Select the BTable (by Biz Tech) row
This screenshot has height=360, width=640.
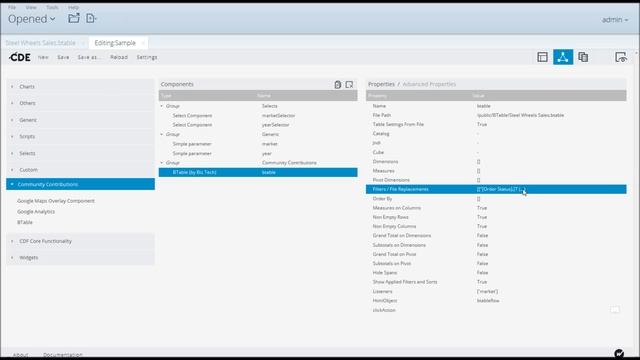[258, 172]
